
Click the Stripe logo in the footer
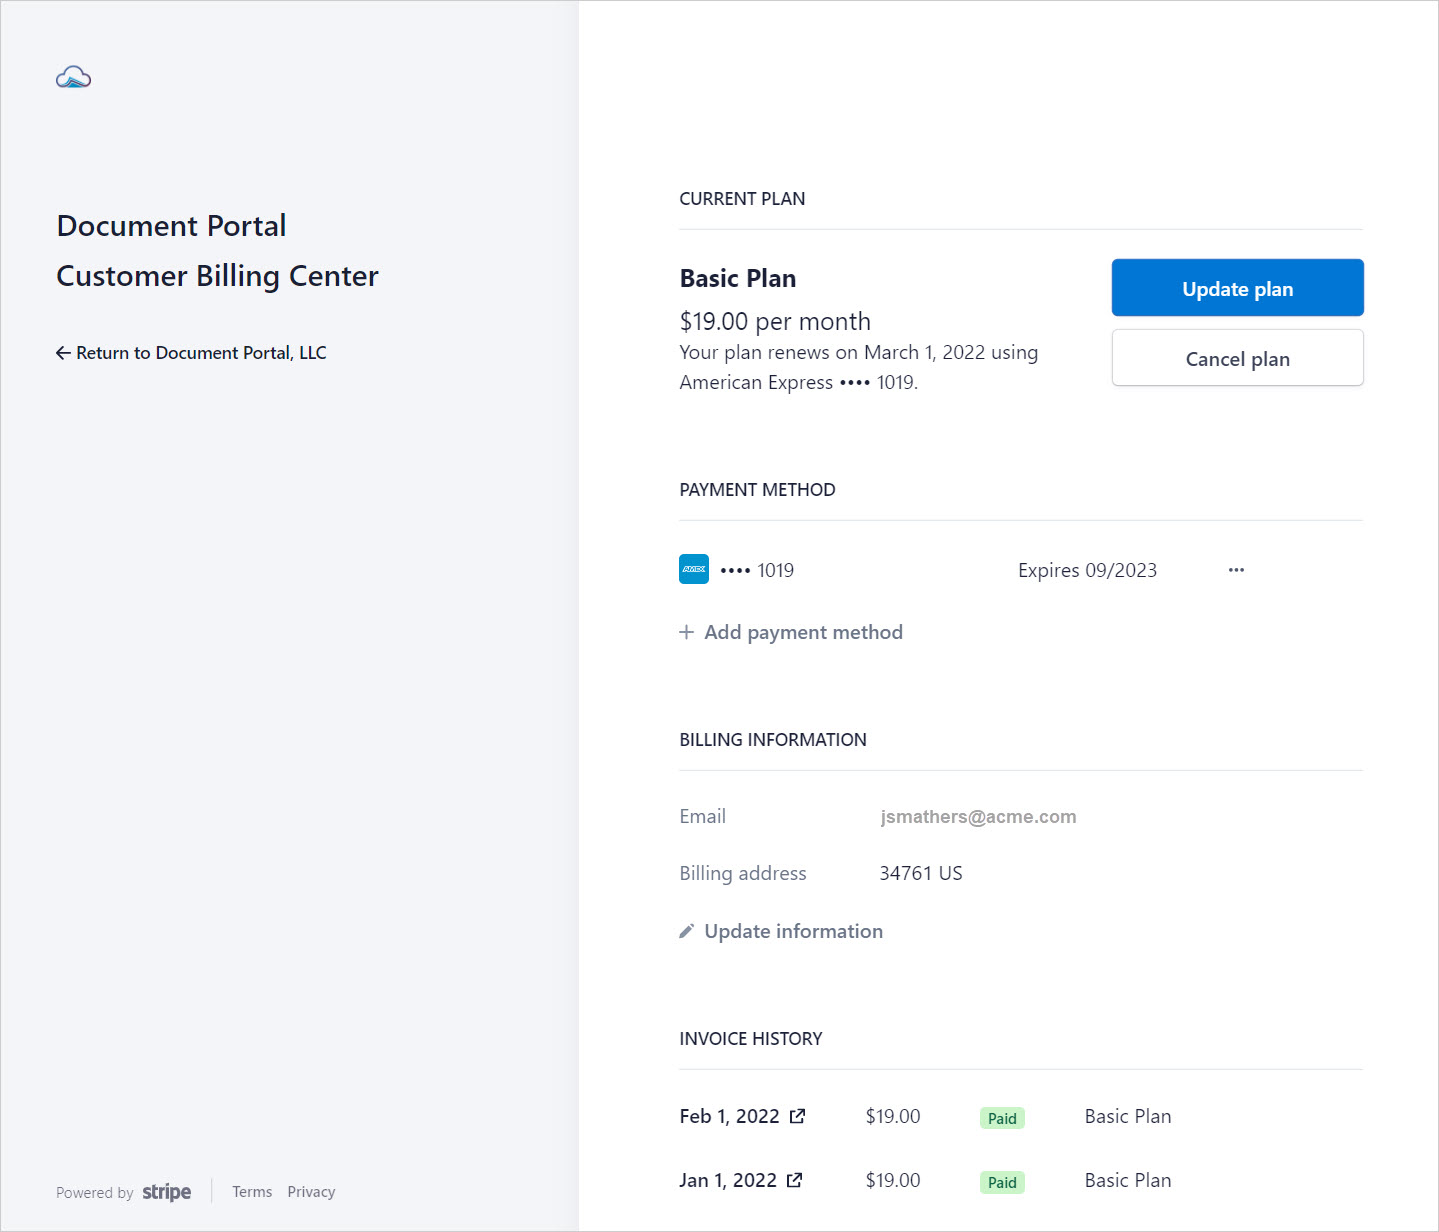click(x=166, y=1191)
